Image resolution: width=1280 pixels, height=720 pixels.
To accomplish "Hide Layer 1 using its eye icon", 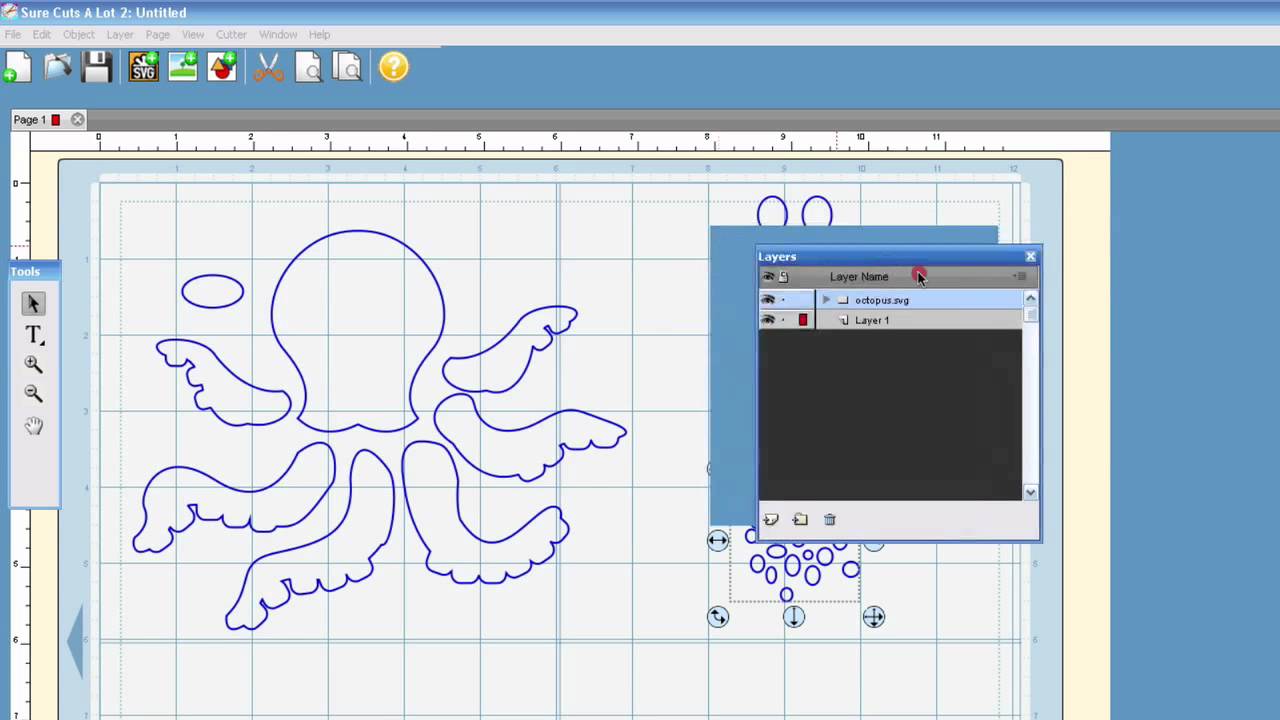I will [x=768, y=320].
